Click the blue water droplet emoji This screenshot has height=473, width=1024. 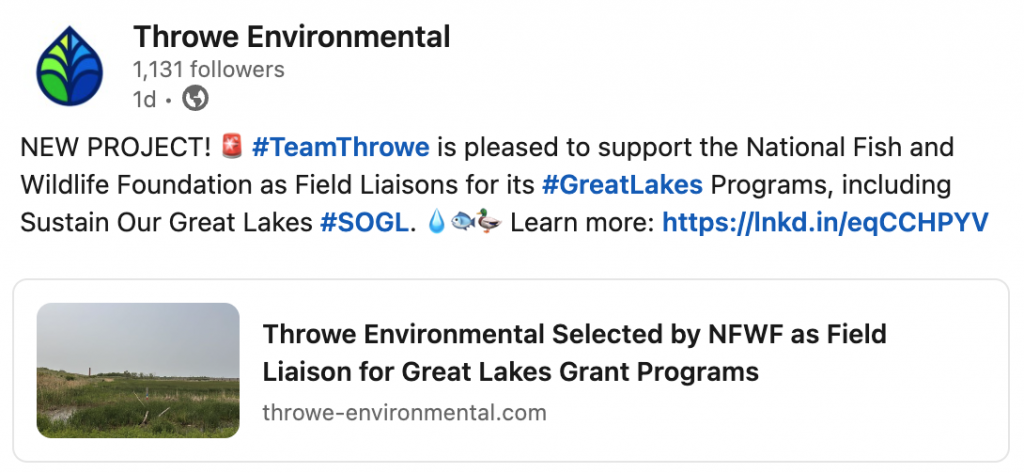tap(436, 222)
